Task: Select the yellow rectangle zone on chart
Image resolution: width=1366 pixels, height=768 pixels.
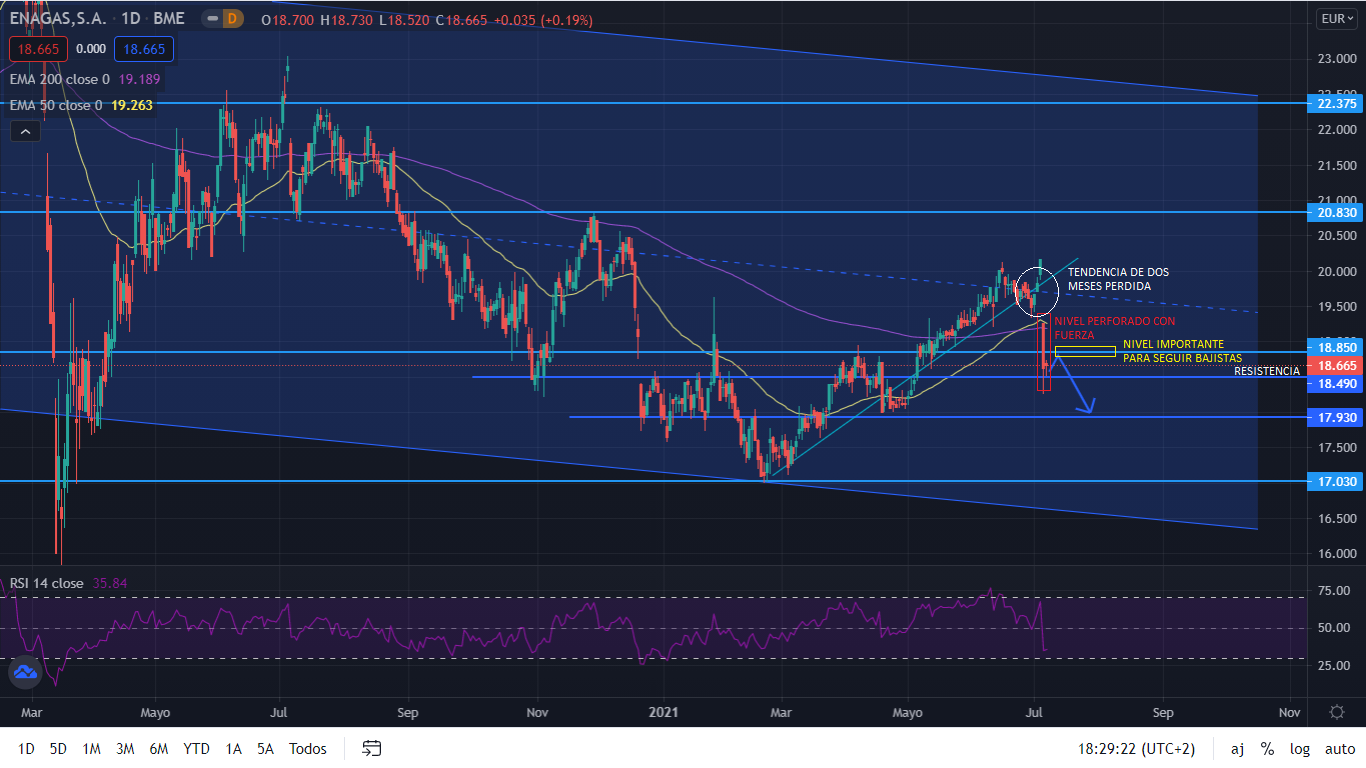Action: (x=1085, y=351)
